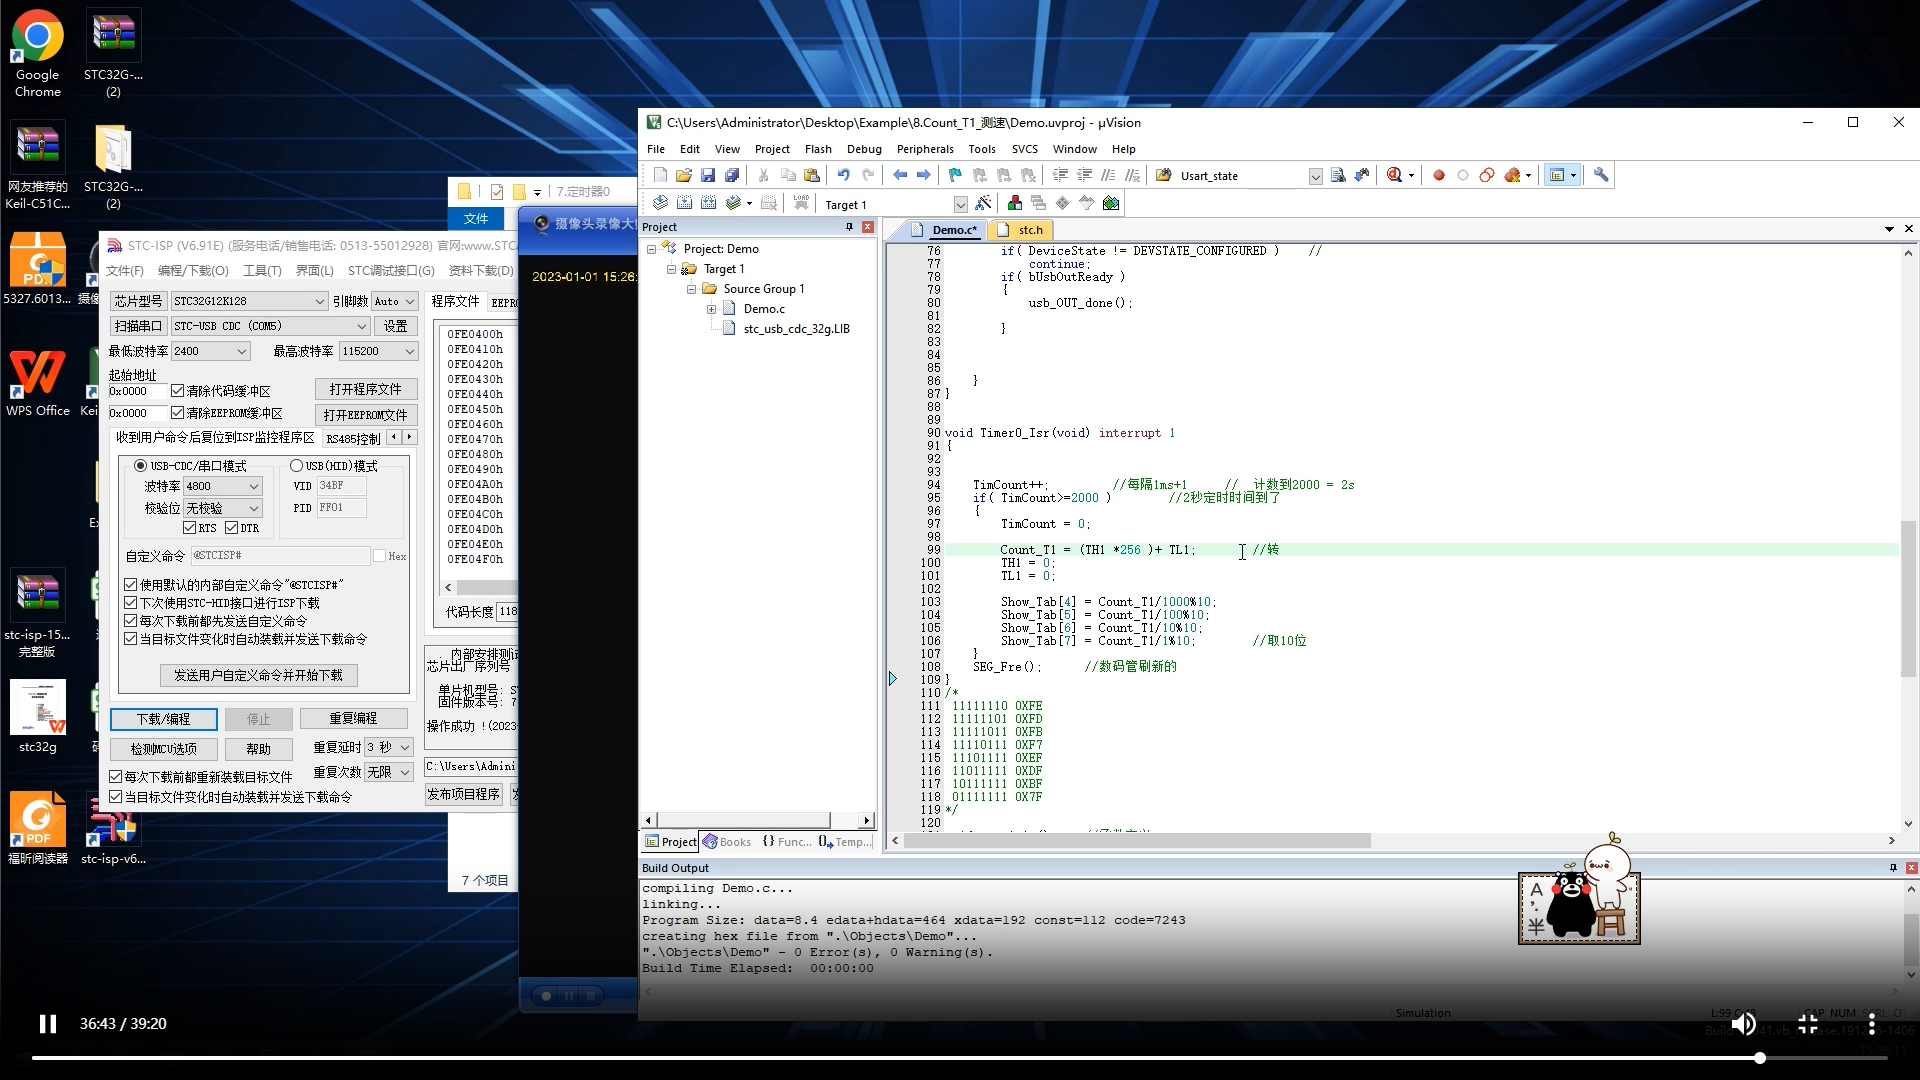Start the debug session with the magnifier-d icon
This screenshot has height=1080, width=1920.
coord(1394,175)
